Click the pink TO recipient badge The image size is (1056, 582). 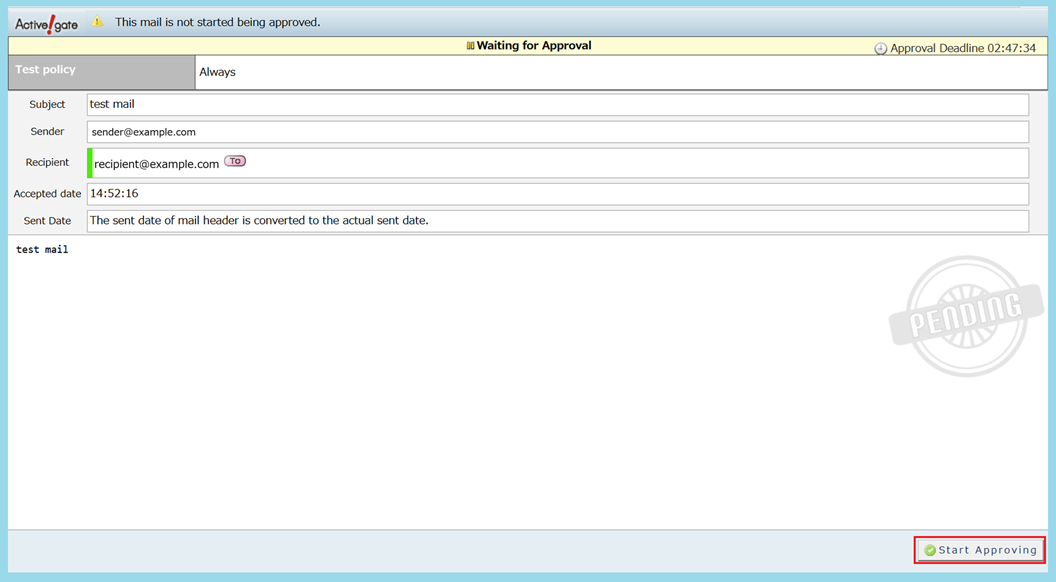tap(235, 161)
